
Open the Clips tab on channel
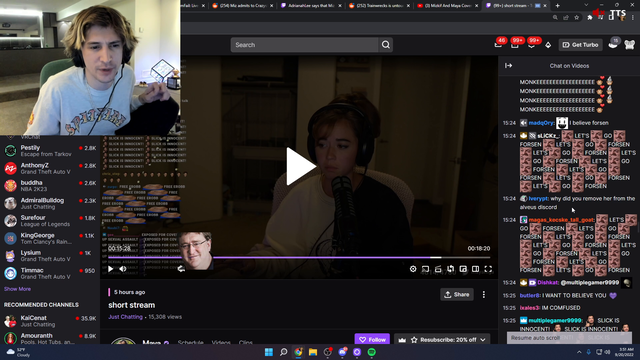245,342
